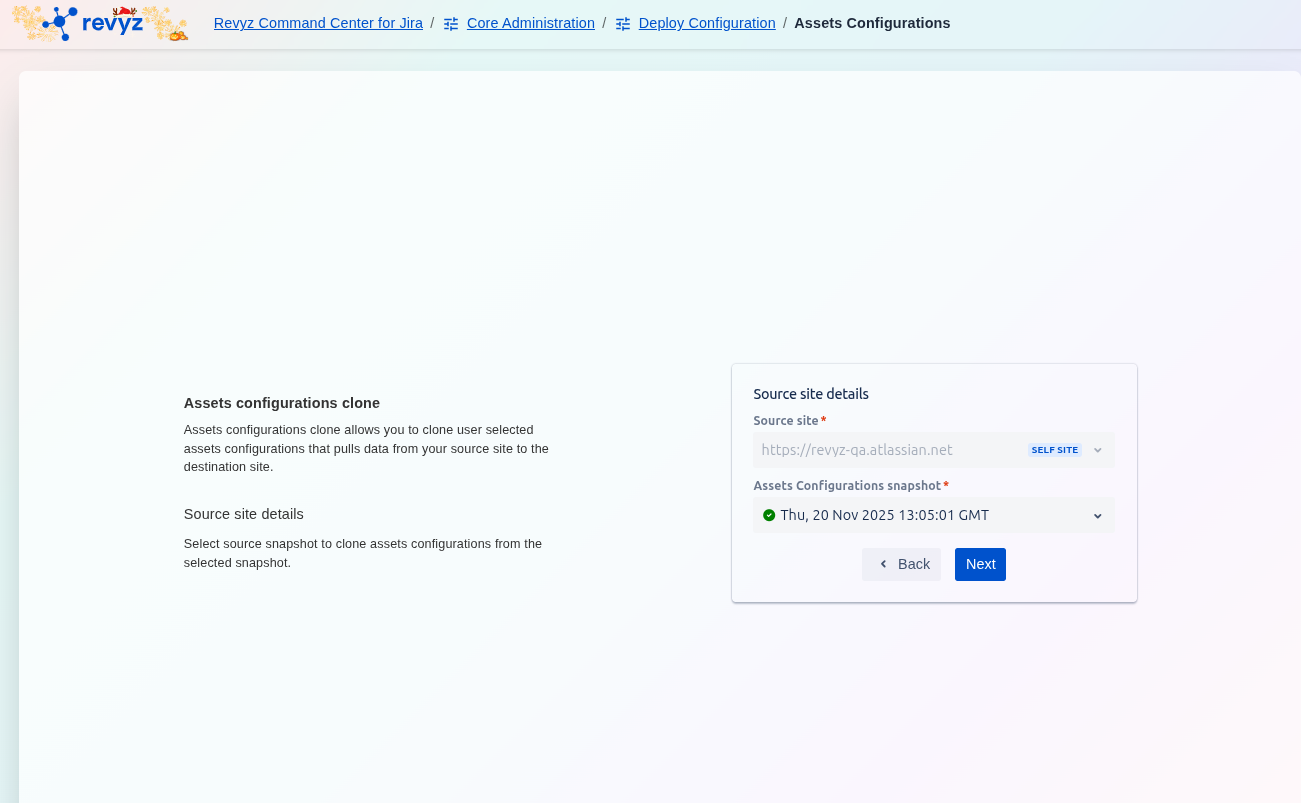Click the Assets Configurations snapshot field label

coord(847,486)
